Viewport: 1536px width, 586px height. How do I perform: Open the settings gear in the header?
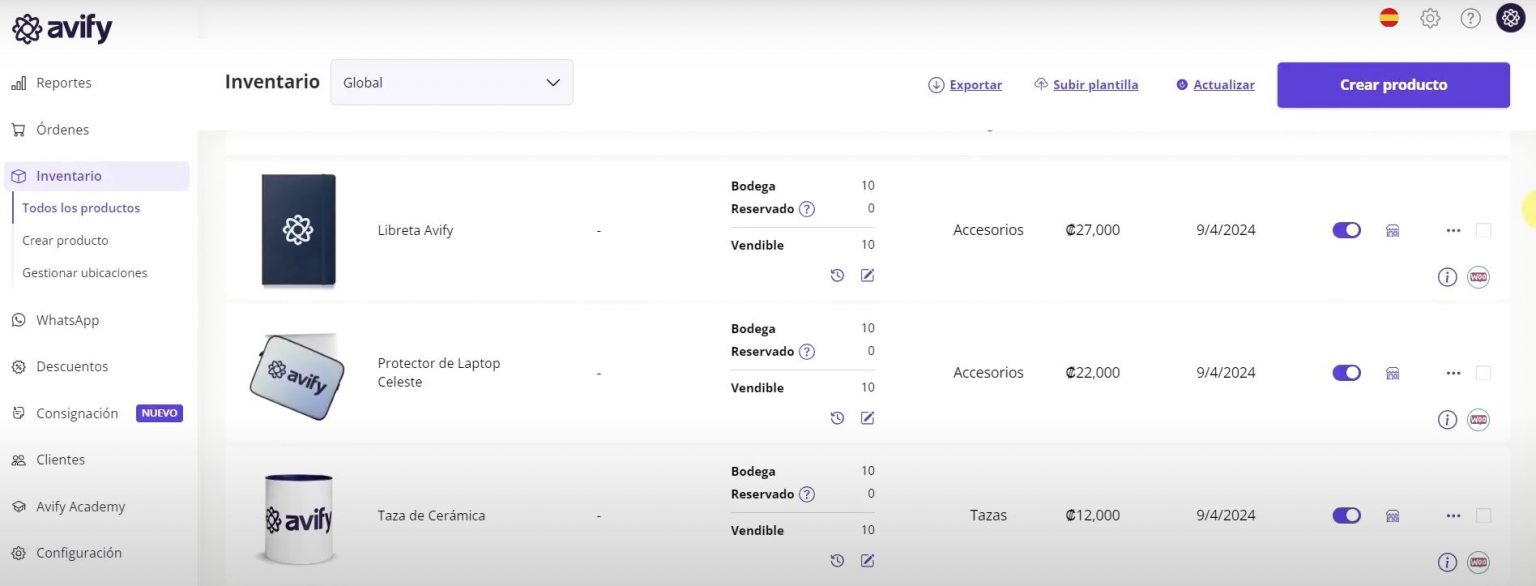(x=1430, y=17)
